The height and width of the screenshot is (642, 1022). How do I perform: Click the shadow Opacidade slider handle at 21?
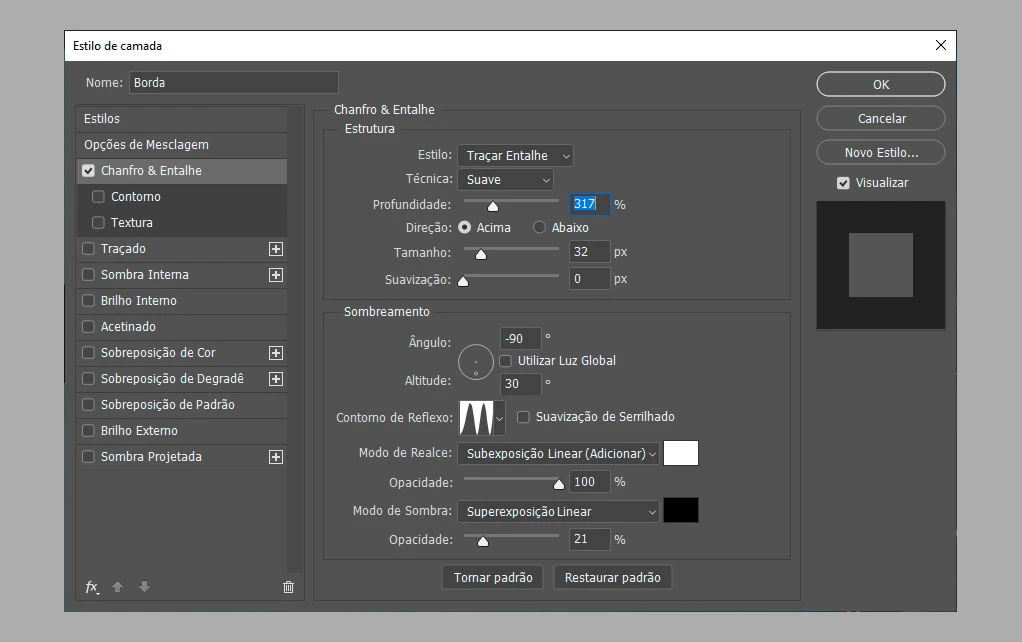coord(483,542)
